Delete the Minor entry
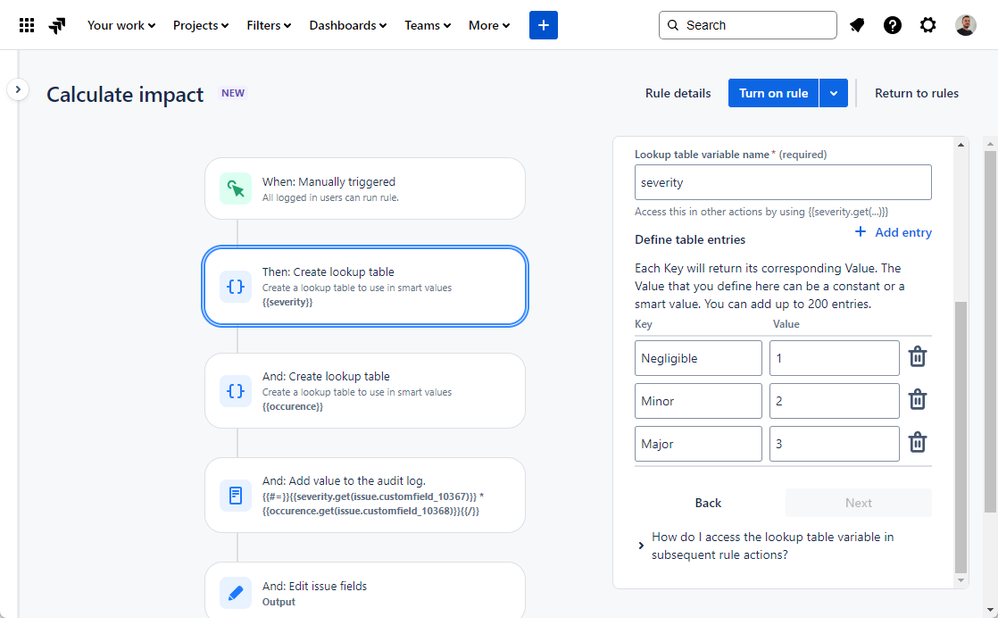The height and width of the screenshot is (618, 998). pyautogui.click(x=917, y=400)
